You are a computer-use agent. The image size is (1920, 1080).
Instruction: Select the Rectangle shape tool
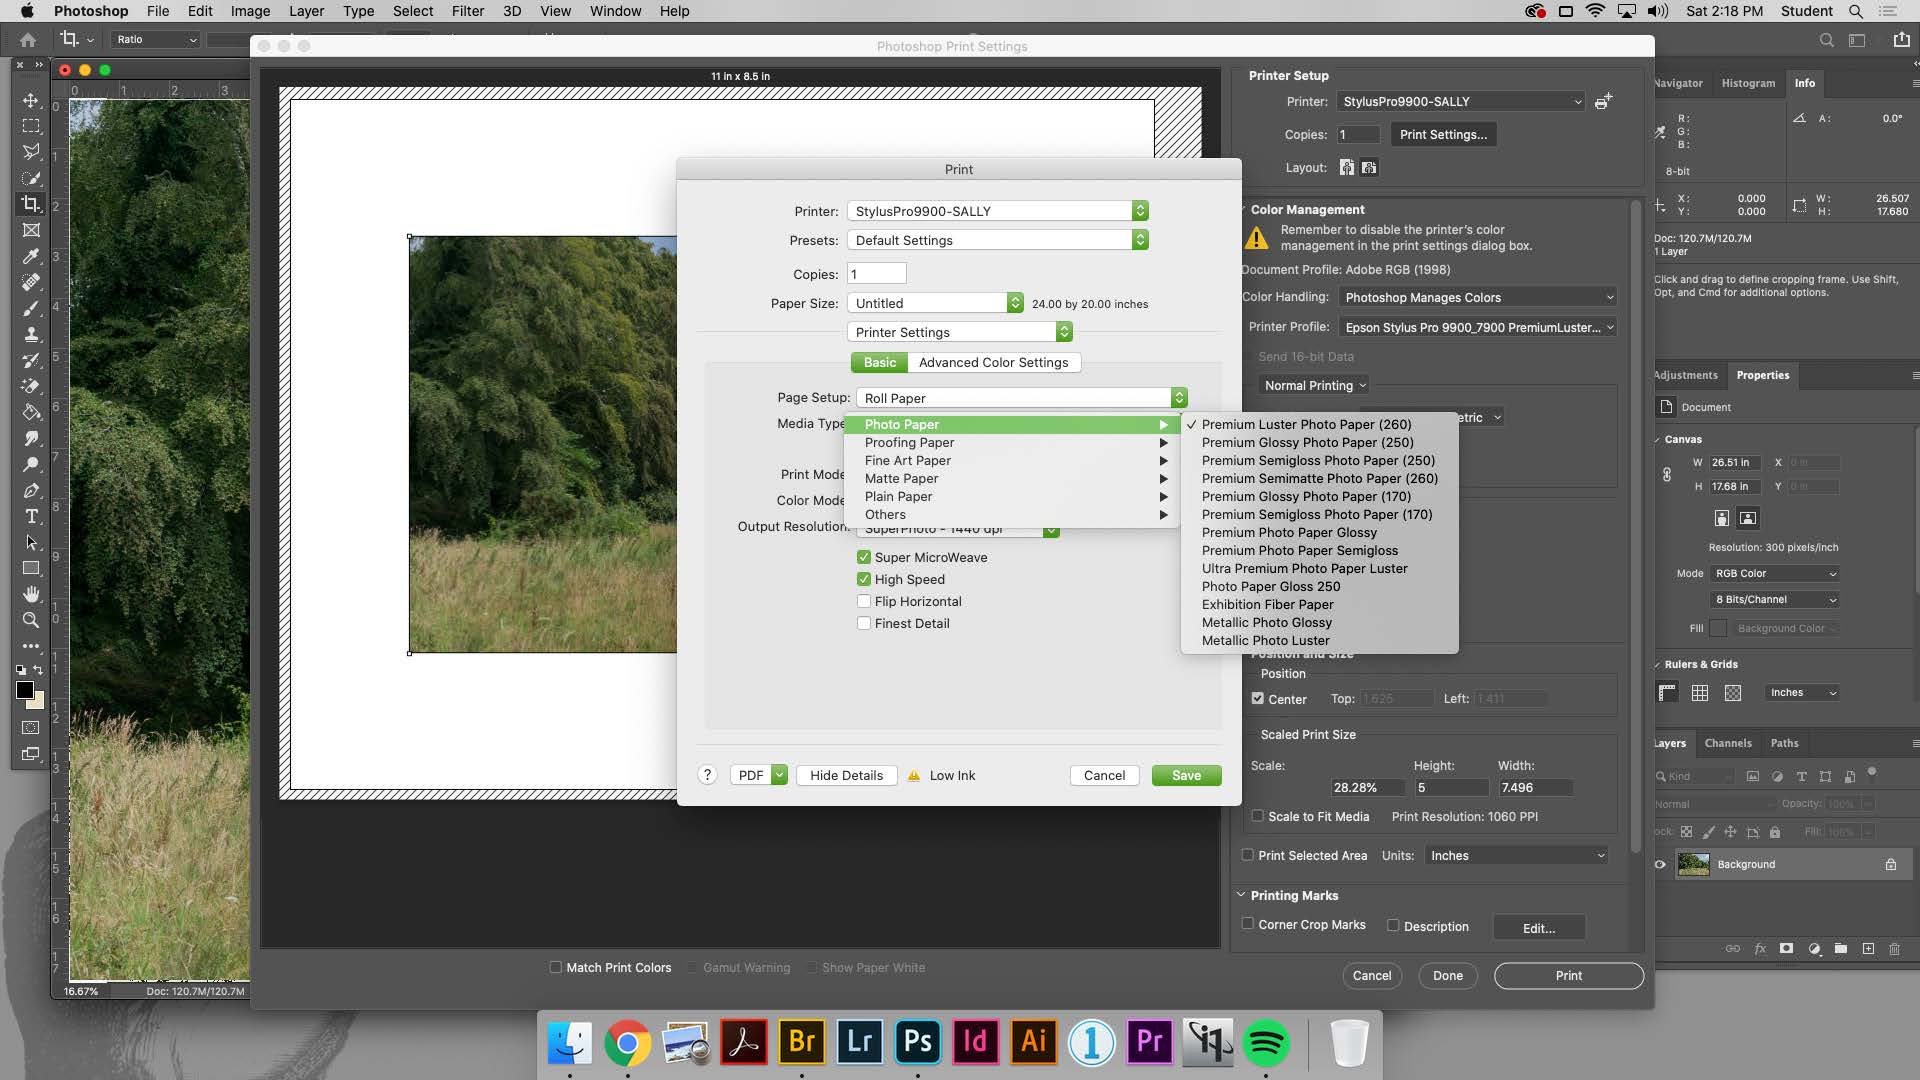coord(31,568)
